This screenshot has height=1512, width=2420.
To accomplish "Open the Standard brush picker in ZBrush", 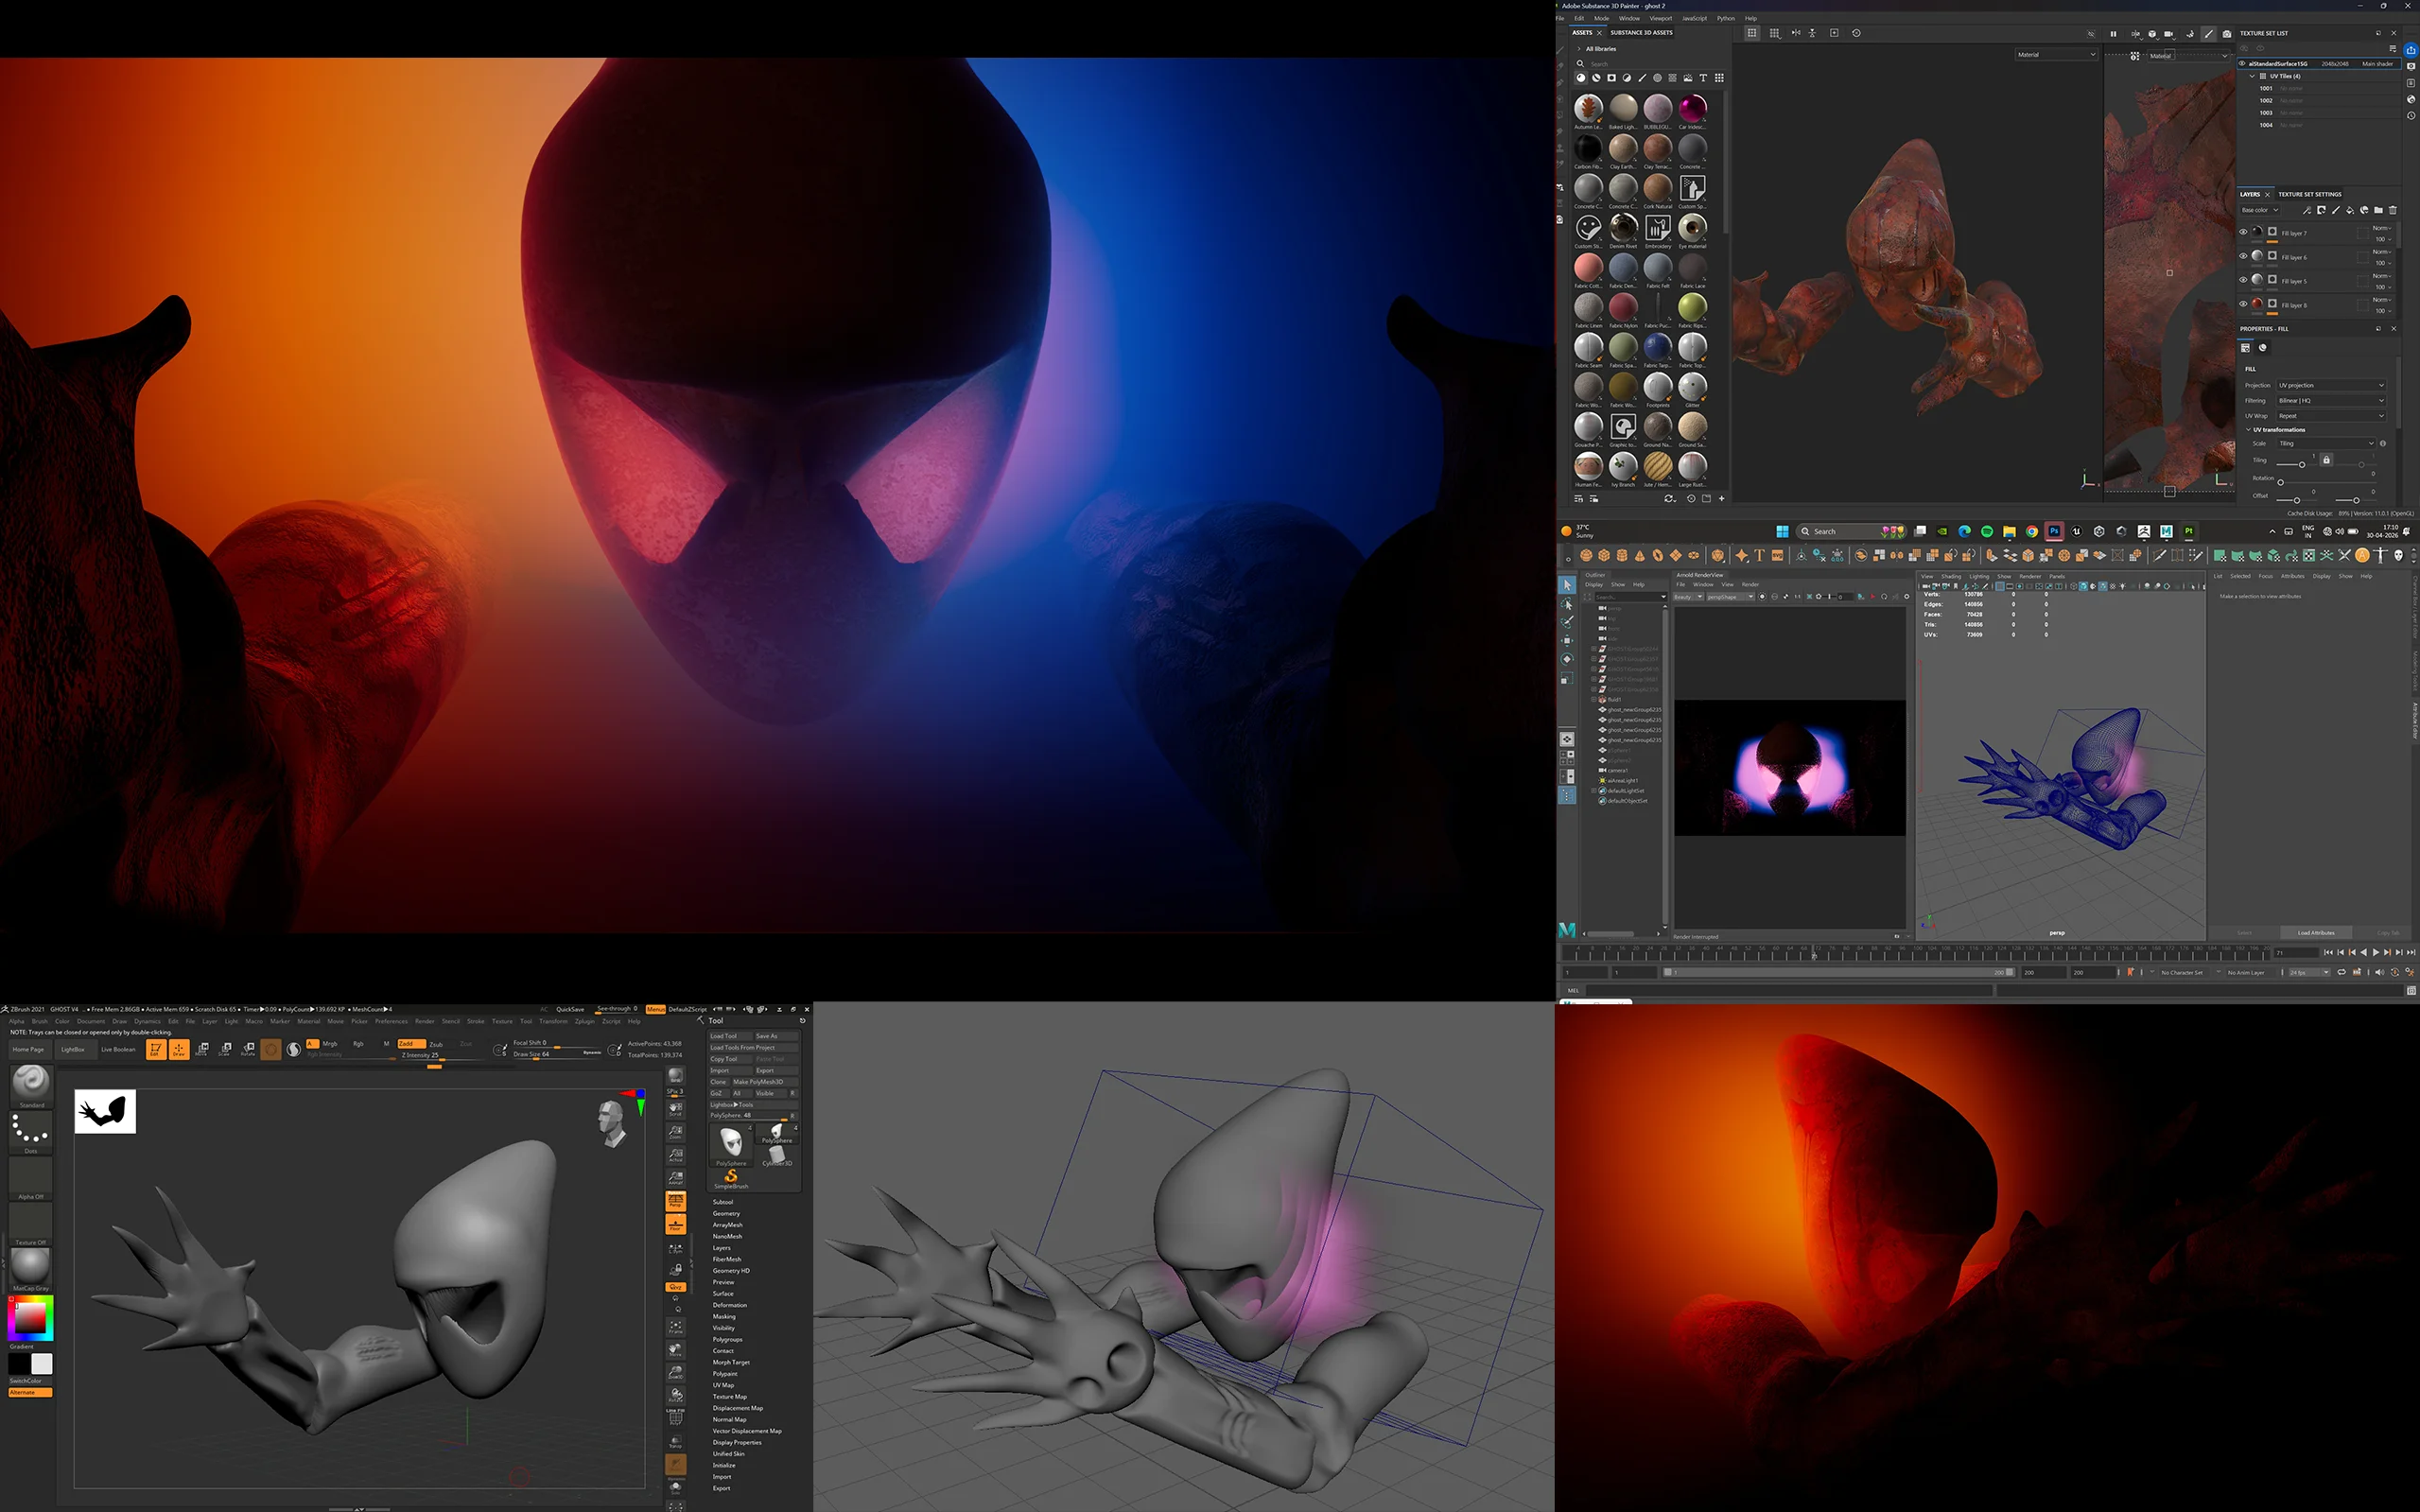I will click(31, 1086).
